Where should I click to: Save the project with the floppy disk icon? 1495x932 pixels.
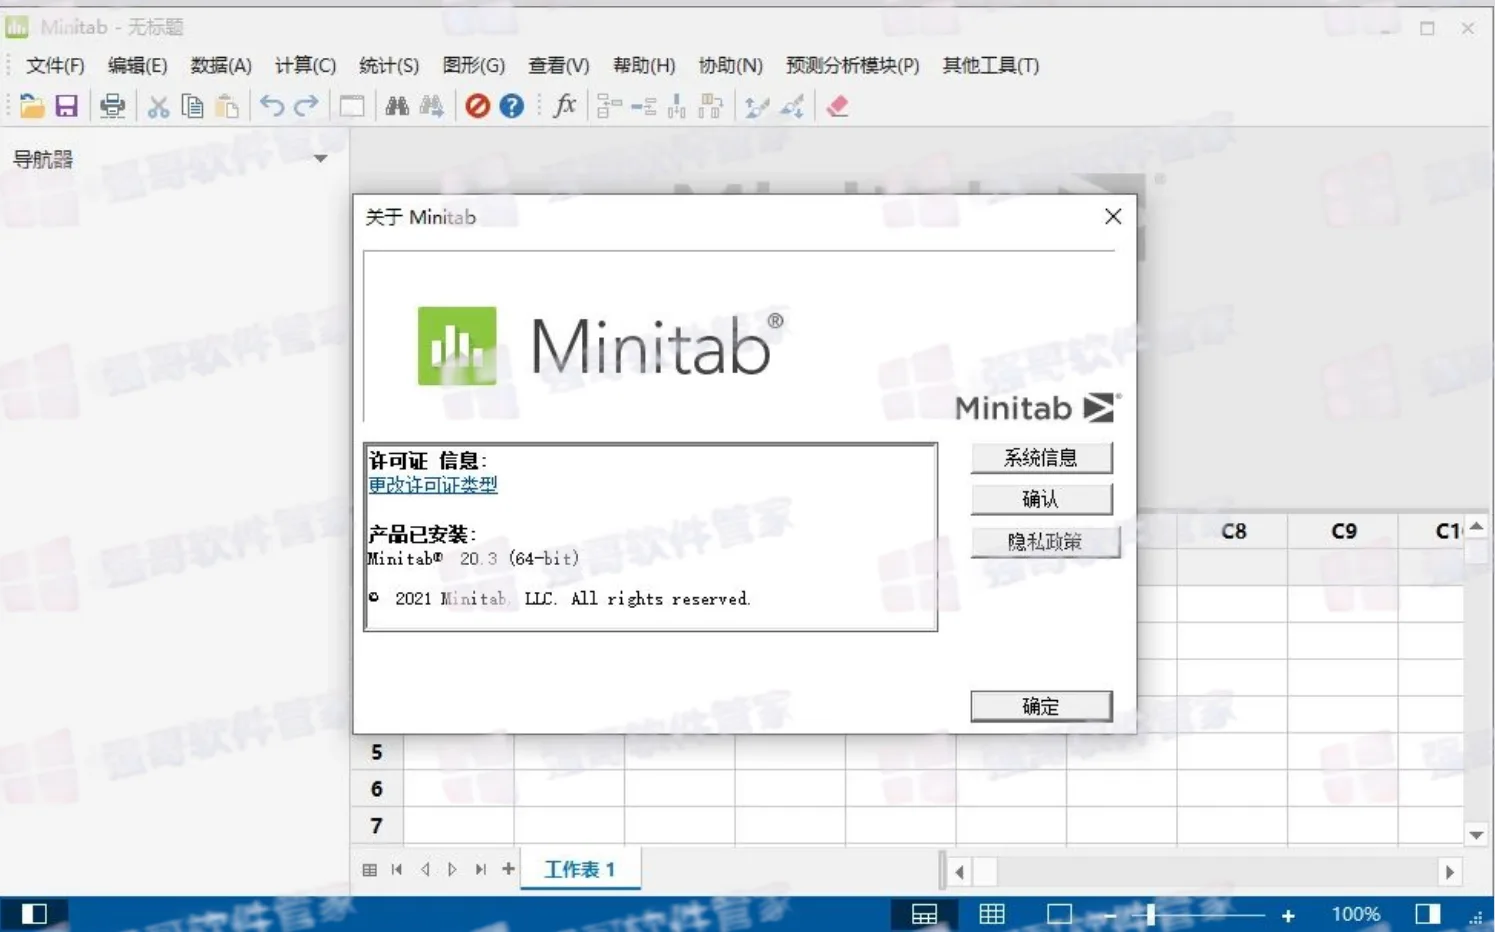pos(66,106)
